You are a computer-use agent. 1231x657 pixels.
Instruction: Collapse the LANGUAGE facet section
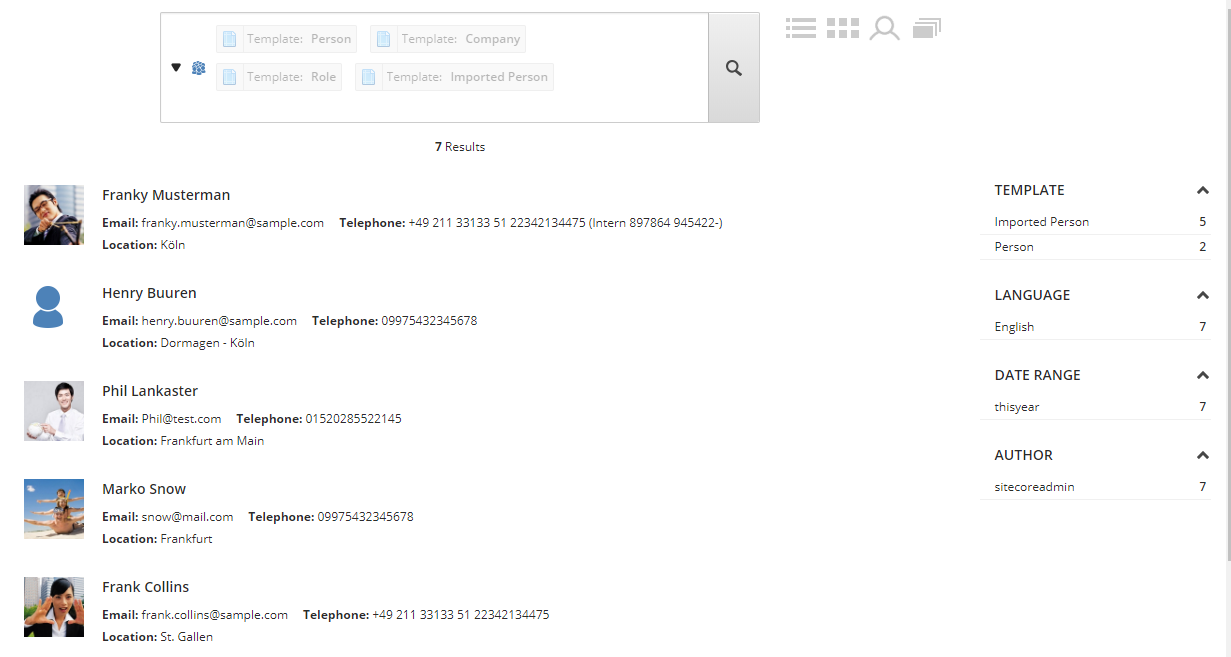click(1202, 295)
